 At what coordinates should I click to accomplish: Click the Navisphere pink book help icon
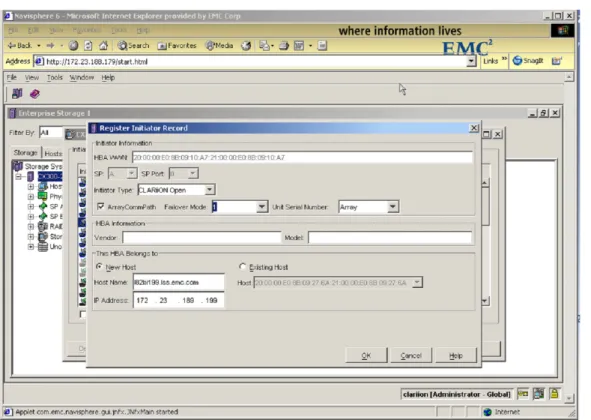point(35,94)
